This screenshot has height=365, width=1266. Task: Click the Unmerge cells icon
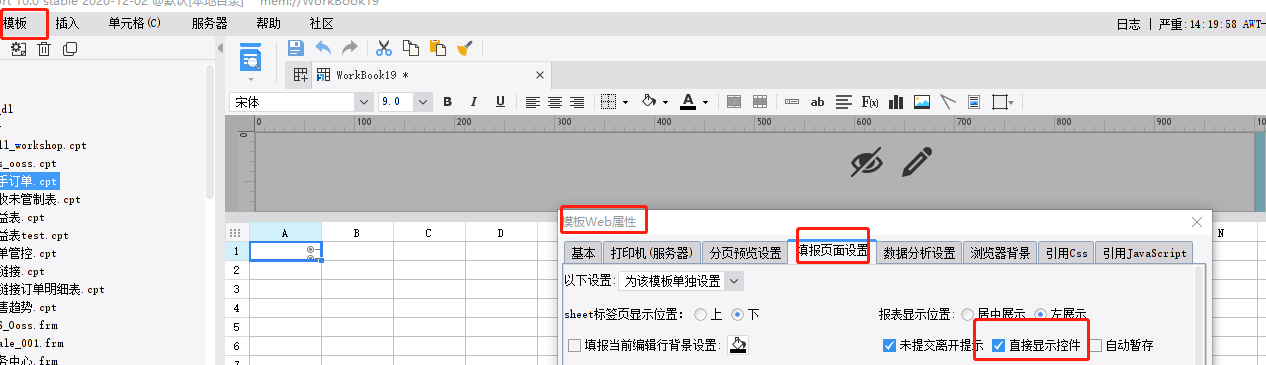(x=760, y=102)
